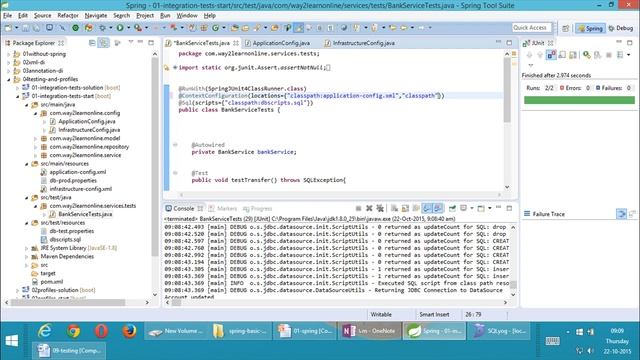Switch to the Debug perspective

[620, 28]
